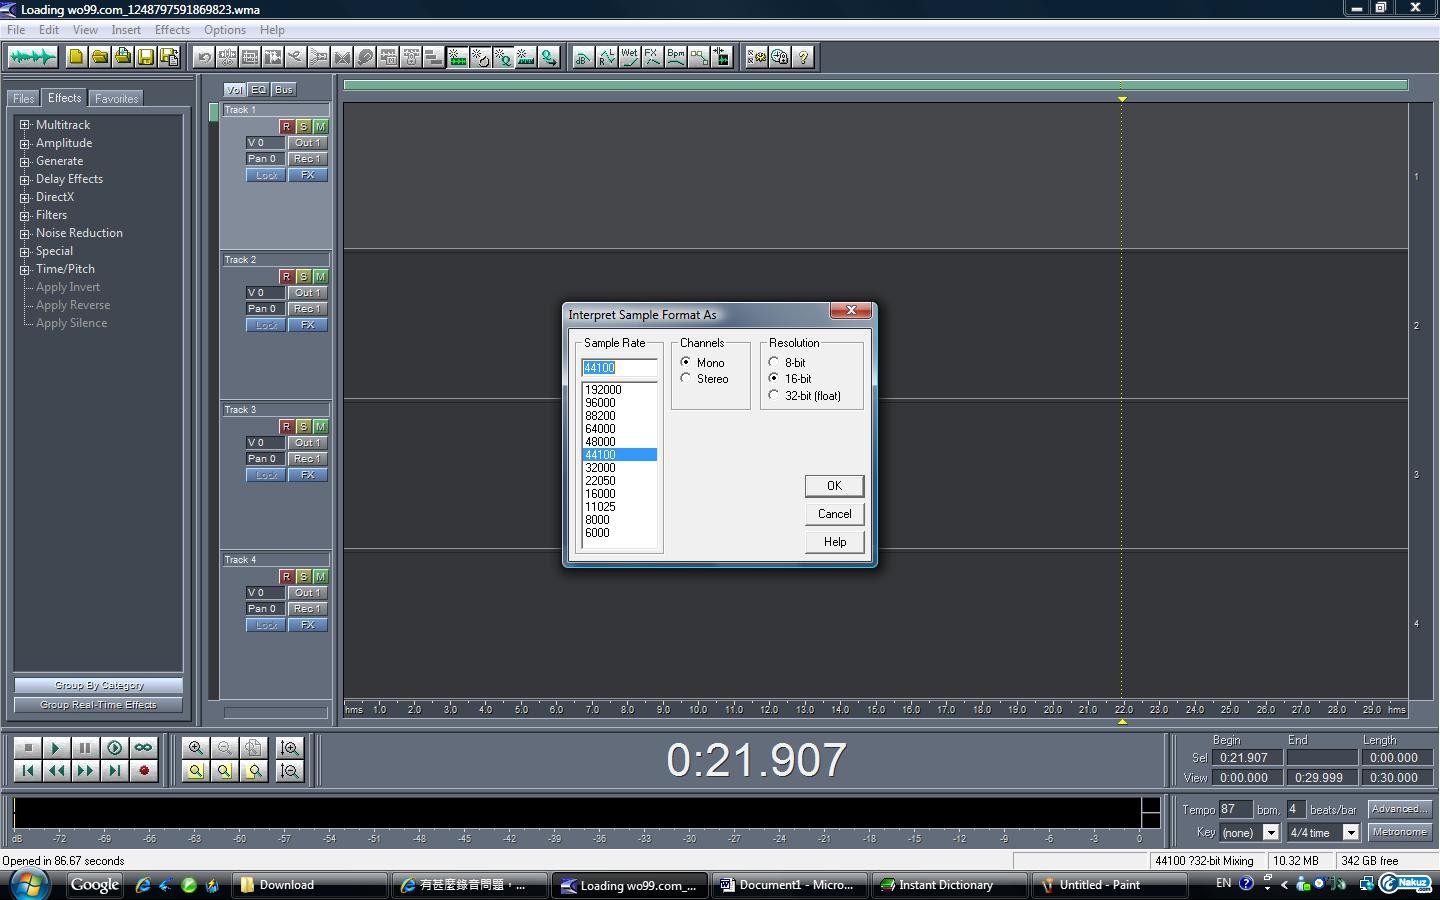Expand the Multitrack effects tree node
This screenshot has height=900, width=1440.
pyautogui.click(x=25, y=125)
